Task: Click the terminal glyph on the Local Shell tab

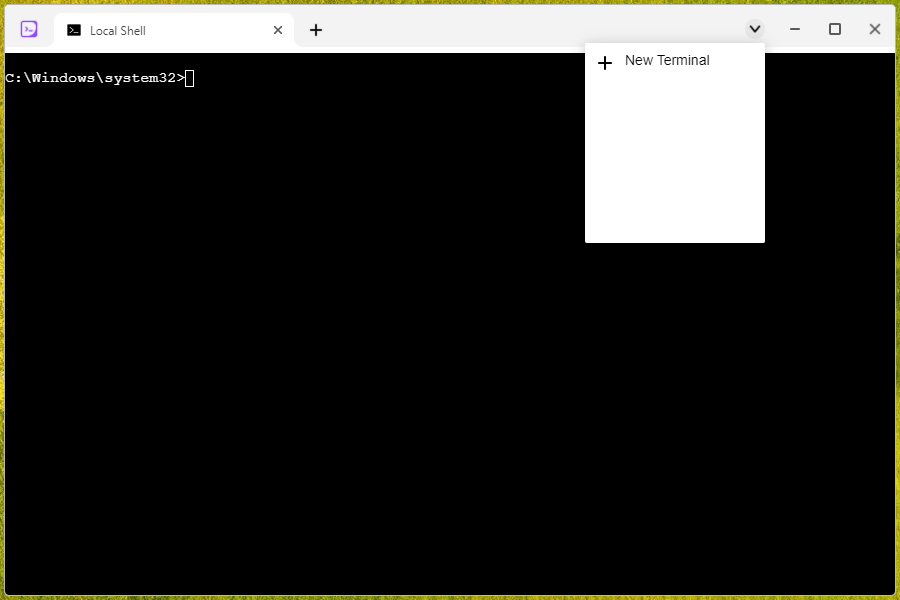Action: point(73,30)
